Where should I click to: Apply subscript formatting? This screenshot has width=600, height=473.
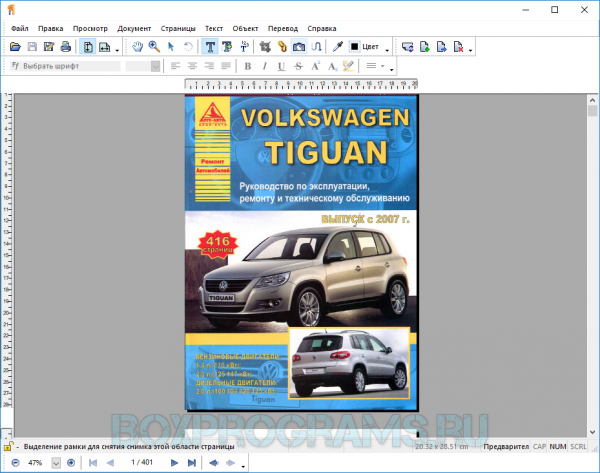332,67
